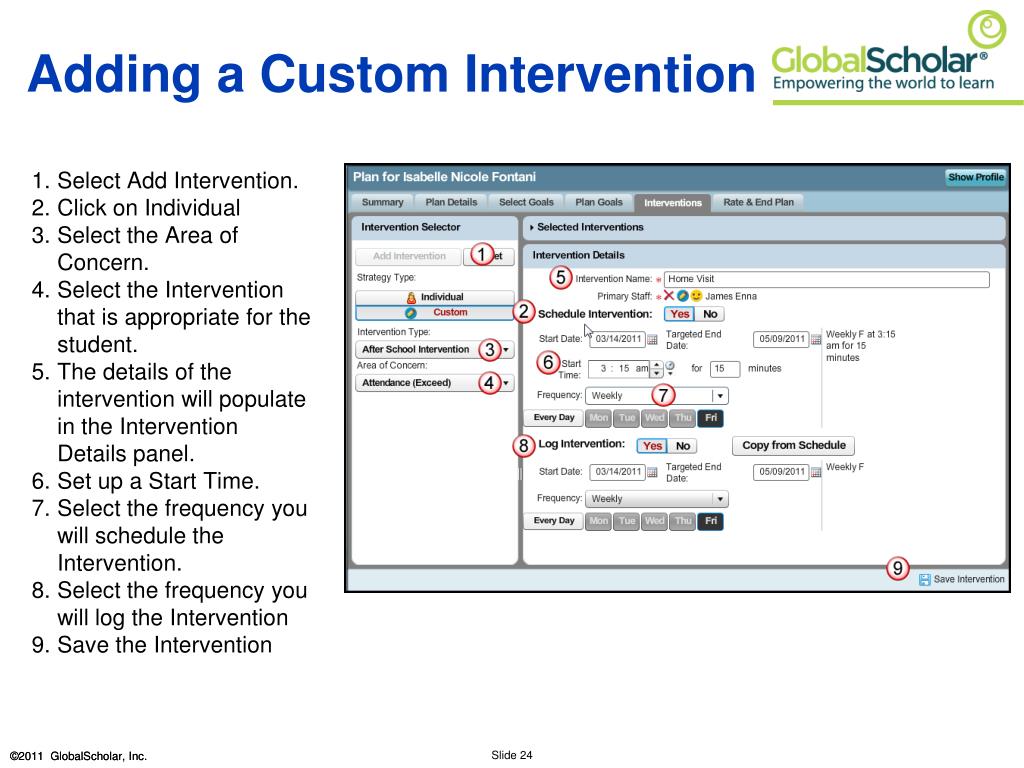Open the Log Intervention Frequency Weekly dropdown
1024x768 pixels.
[656, 499]
